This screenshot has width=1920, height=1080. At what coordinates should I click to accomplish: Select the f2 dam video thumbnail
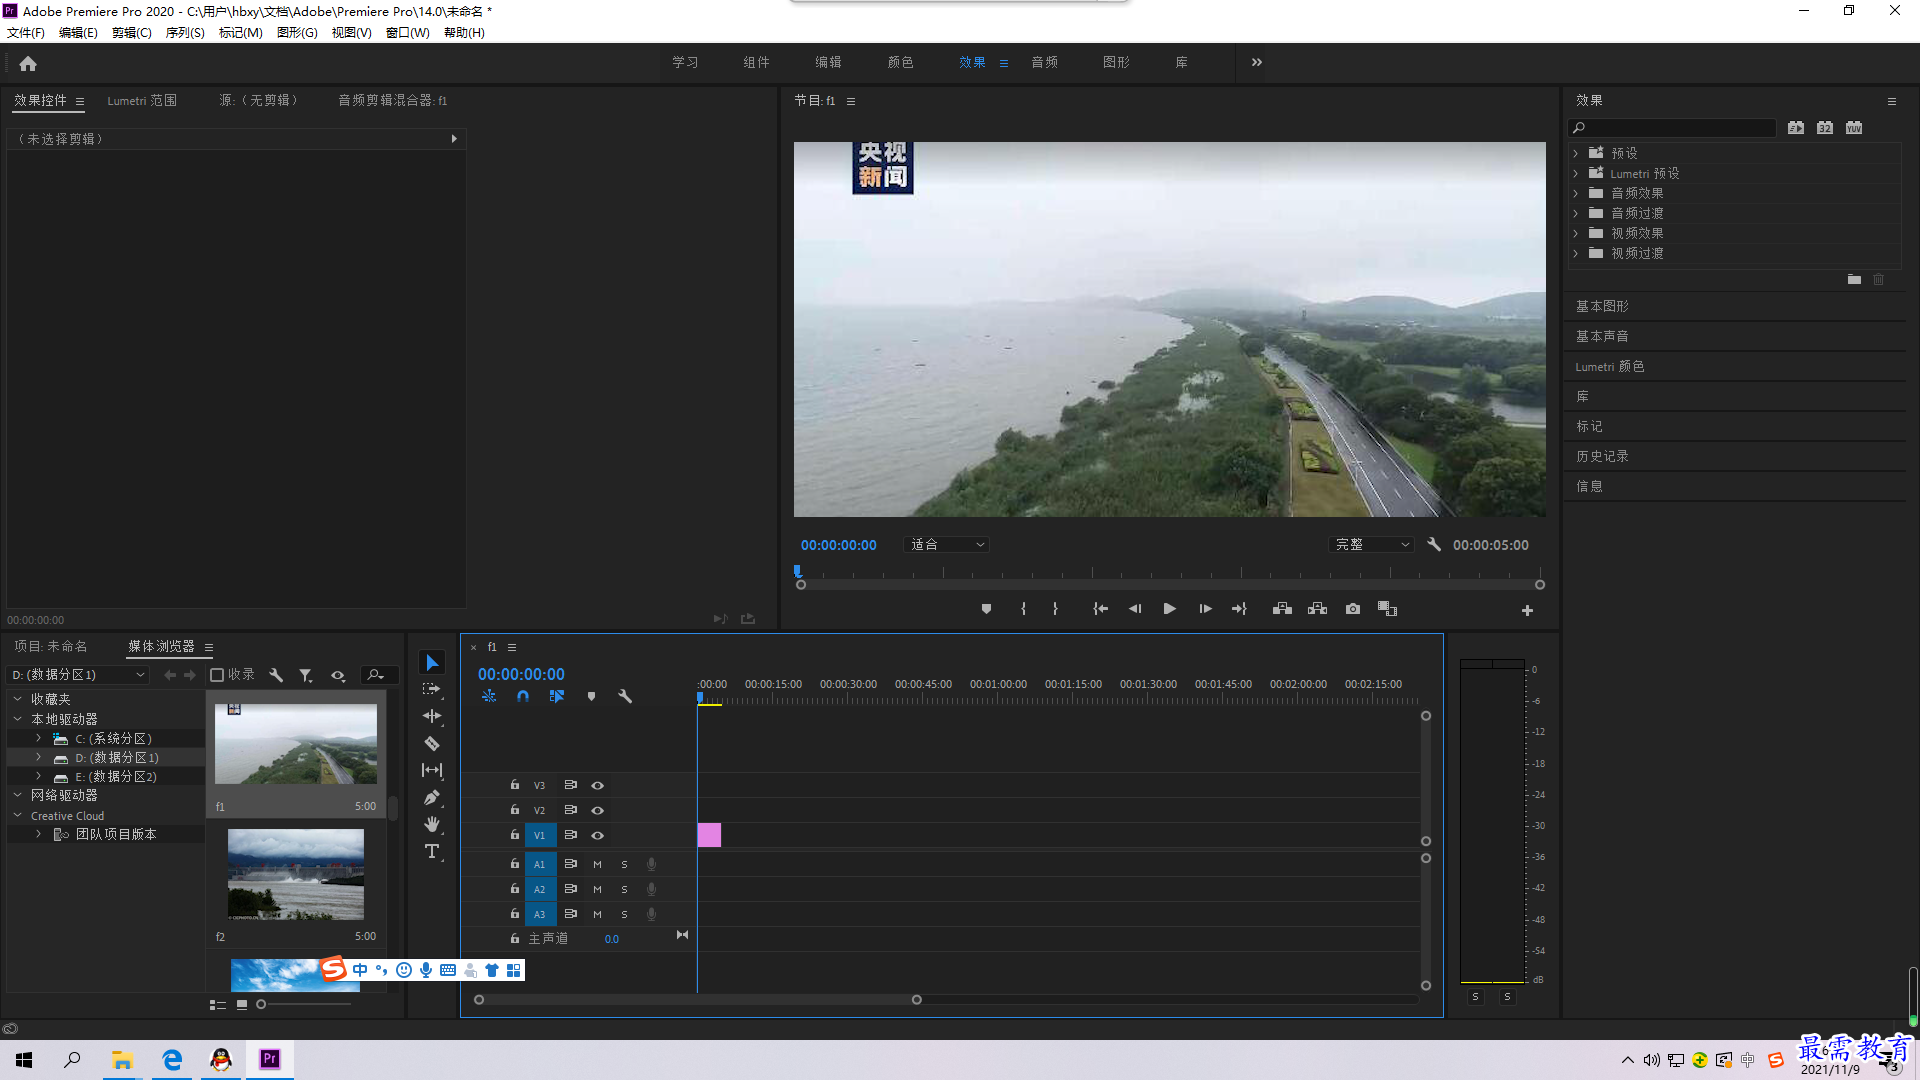pyautogui.click(x=296, y=874)
